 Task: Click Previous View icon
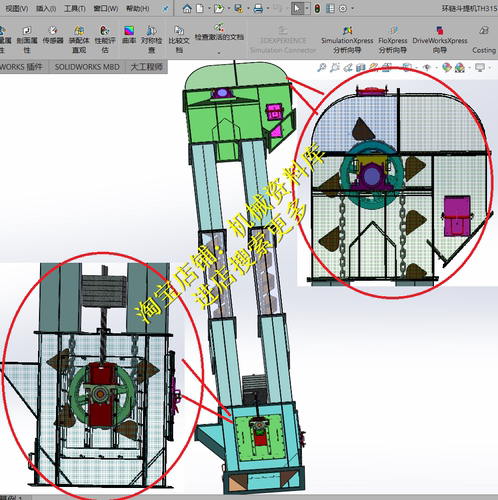tap(348, 68)
